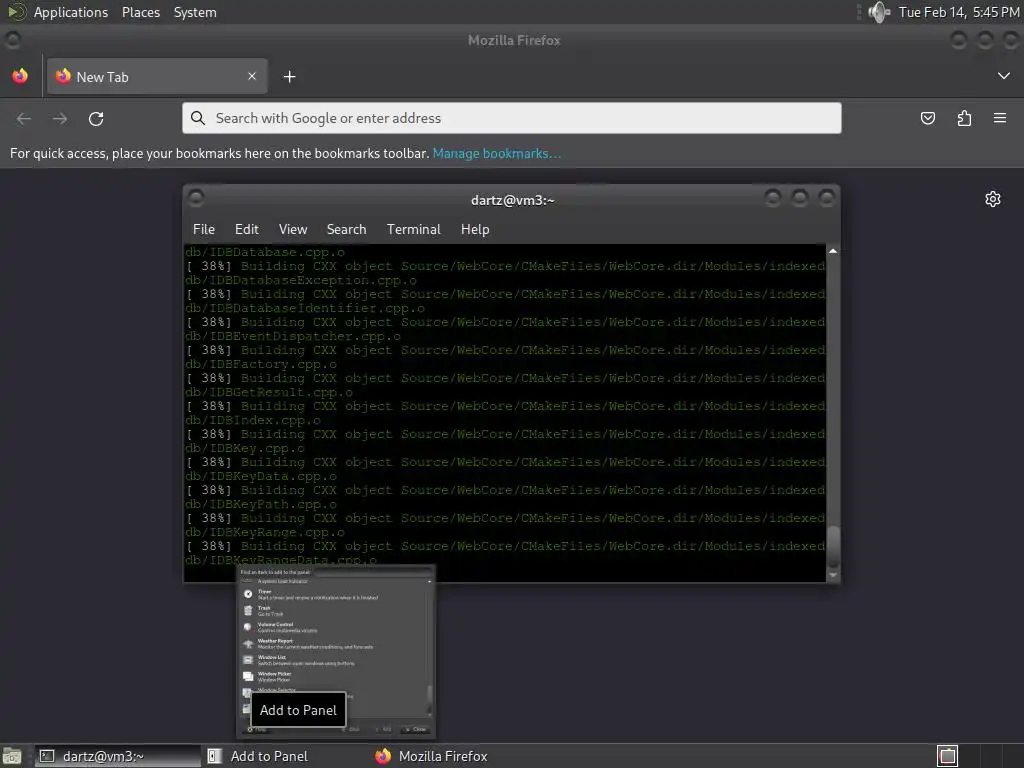Viewport: 1024px width, 768px height.
Task: Click the terminal scrollbar up arrow
Action: 833,251
